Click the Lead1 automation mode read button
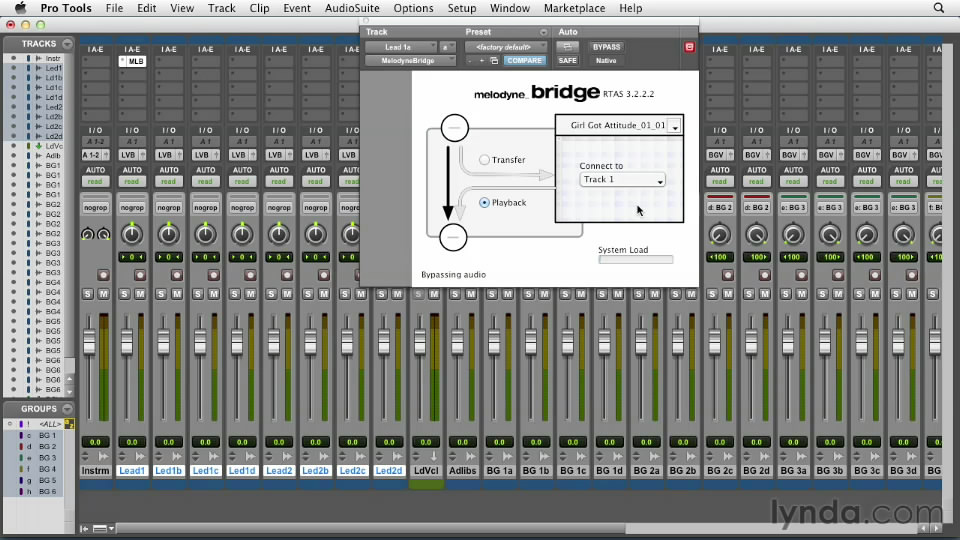Screen dimensions: 960x540 pyautogui.click(x=132, y=182)
